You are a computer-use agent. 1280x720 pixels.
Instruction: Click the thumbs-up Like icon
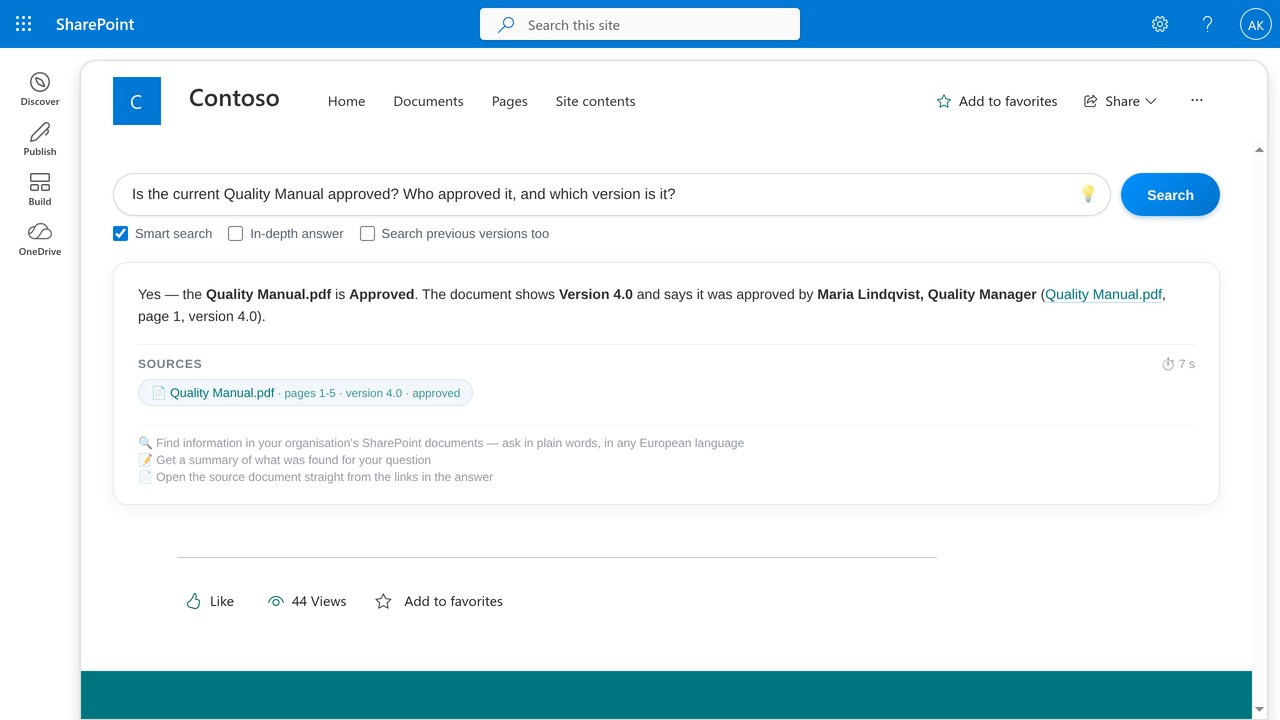194,601
